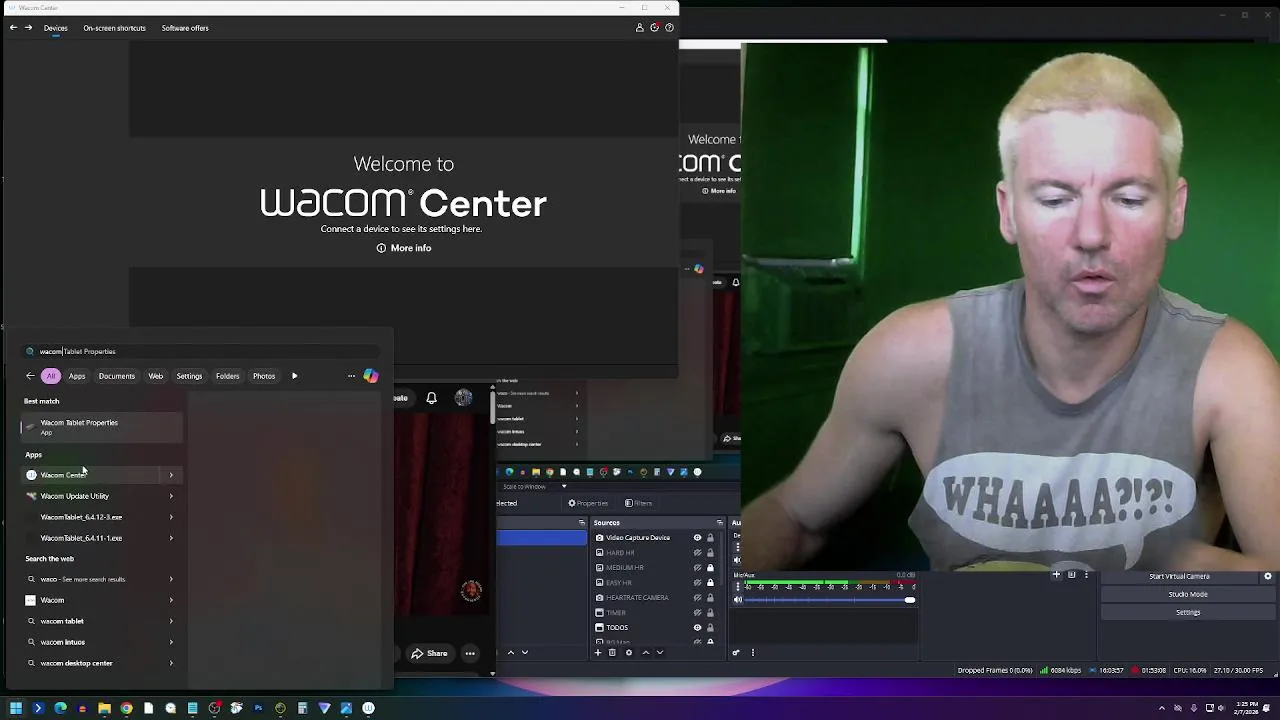
Task: Open source properties gear in the OBS Sources toolbar
Action: (x=628, y=652)
